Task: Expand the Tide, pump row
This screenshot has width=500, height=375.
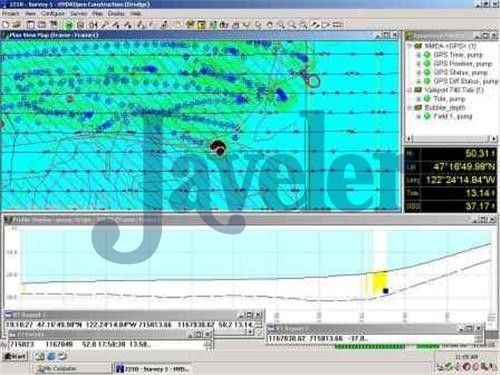Action: pyautogui.click(x=419, y=99)
